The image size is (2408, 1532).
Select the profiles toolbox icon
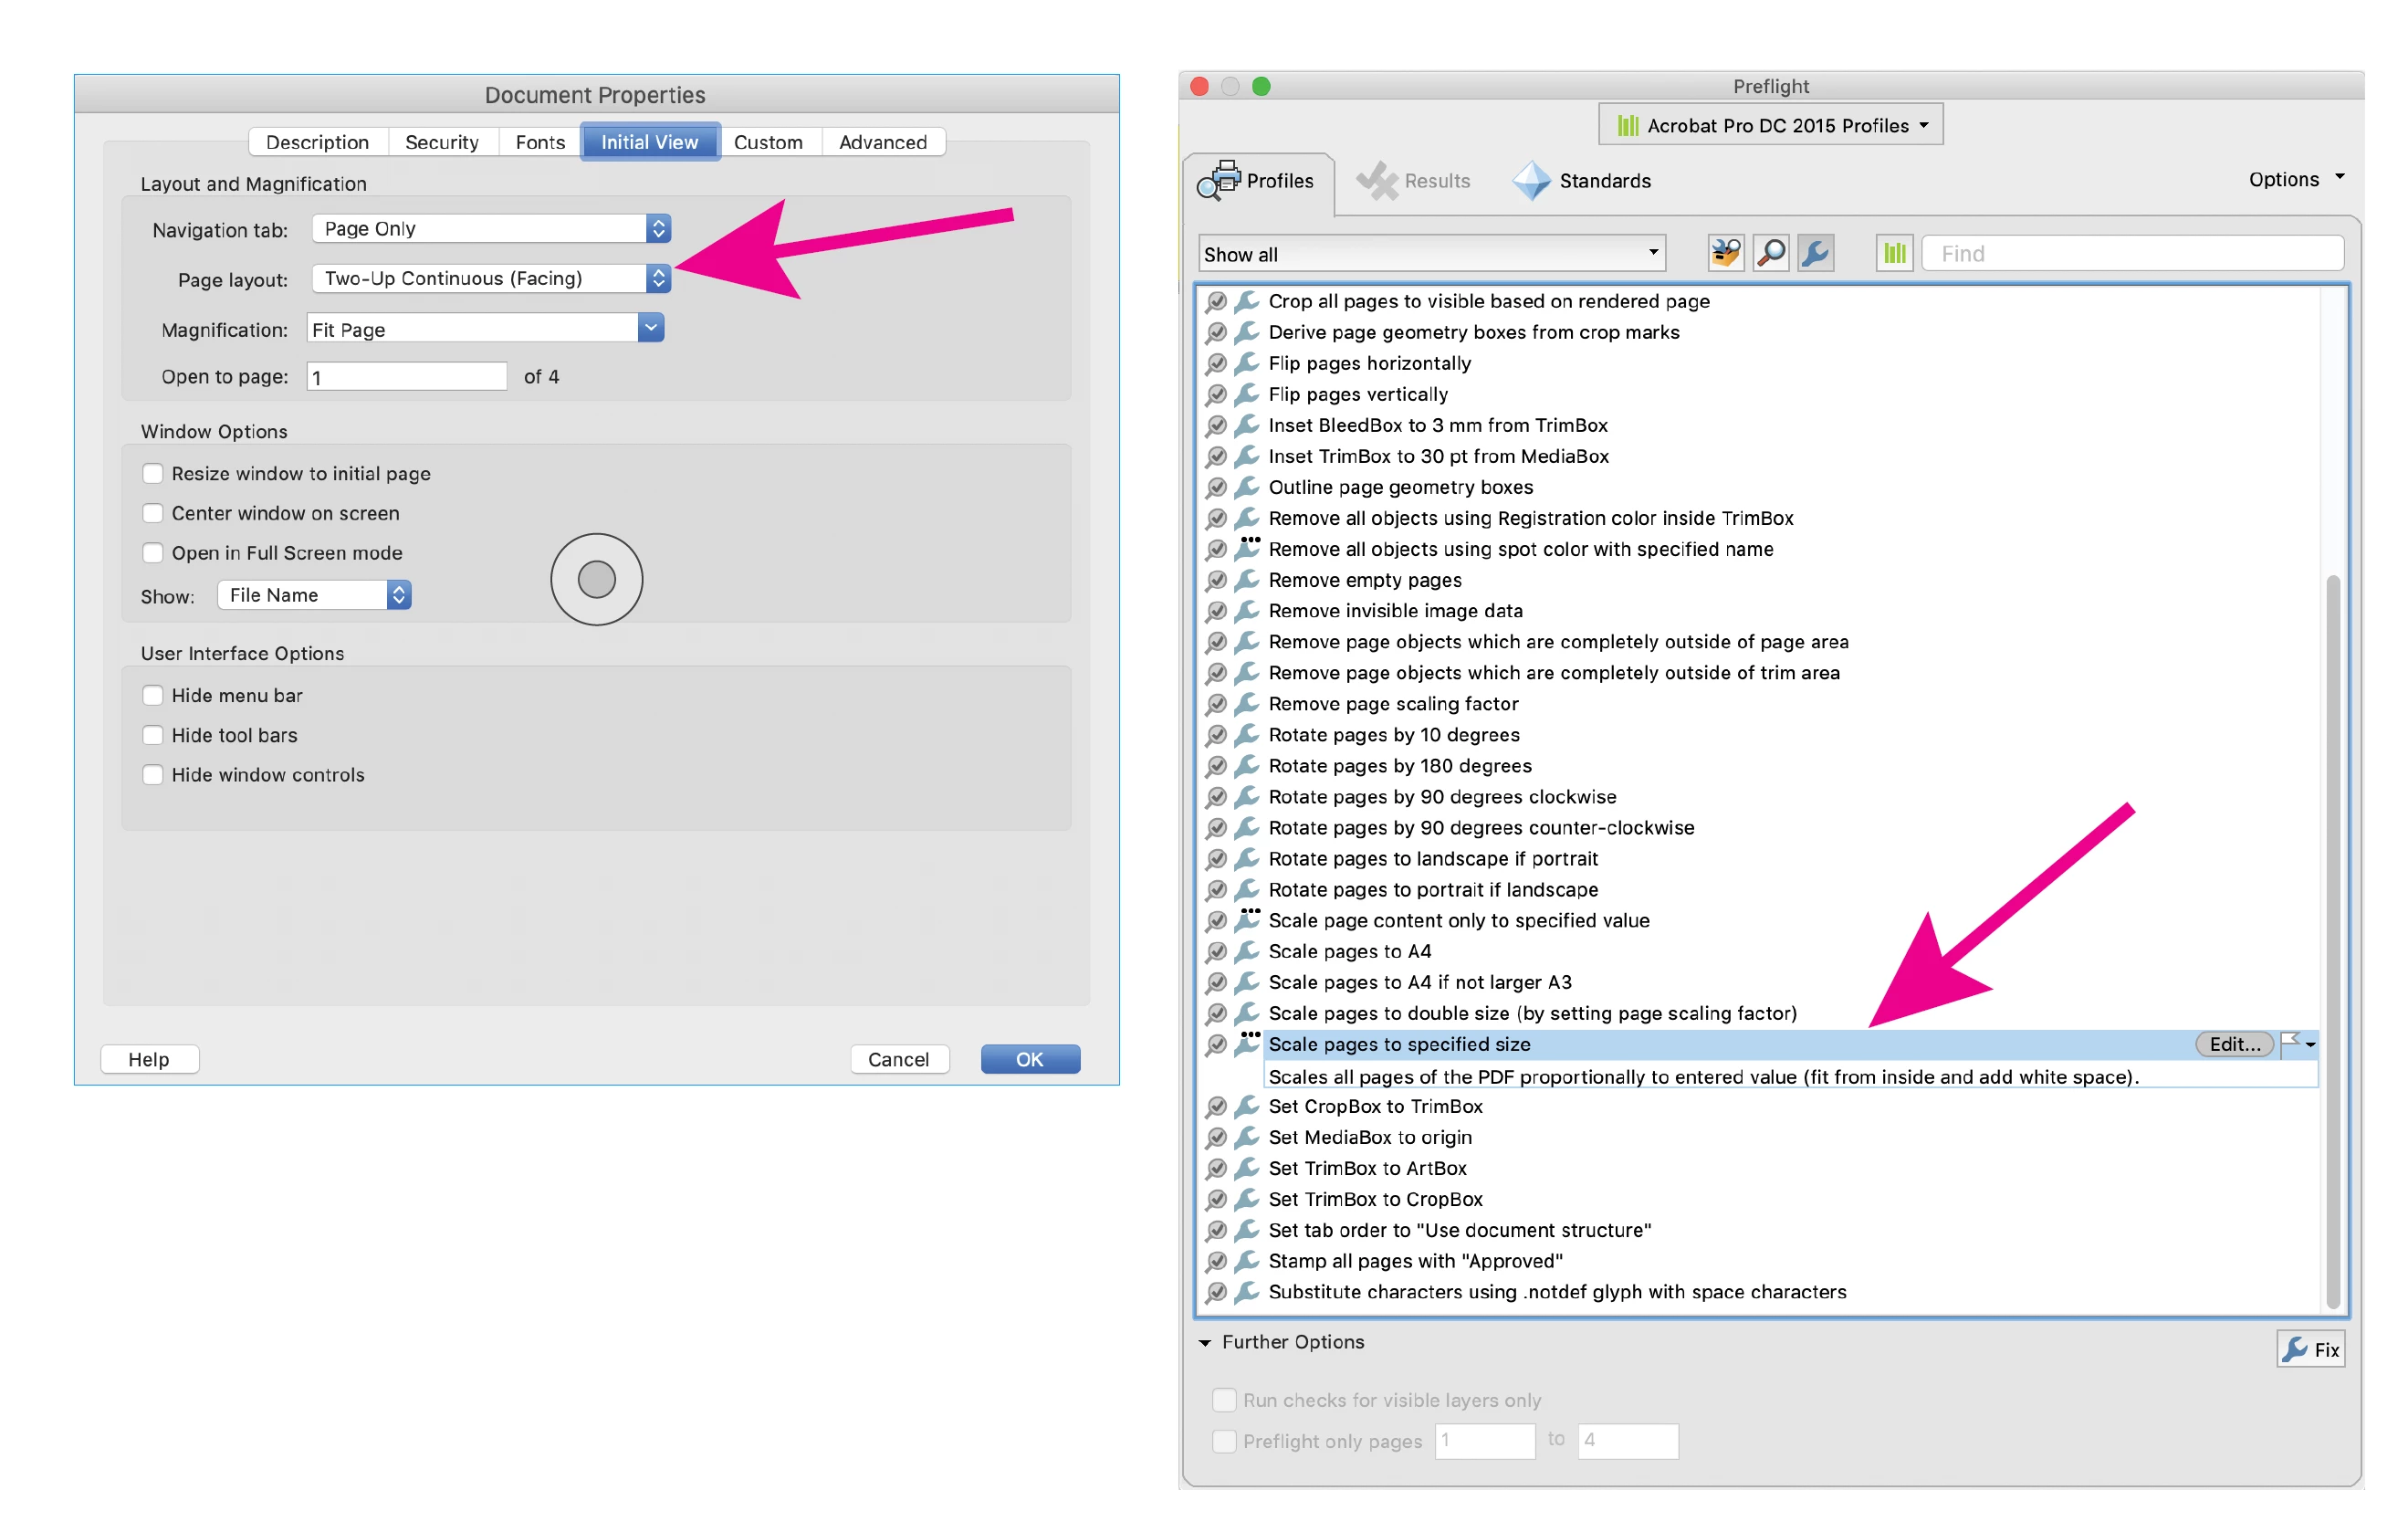coord(1725,254)
